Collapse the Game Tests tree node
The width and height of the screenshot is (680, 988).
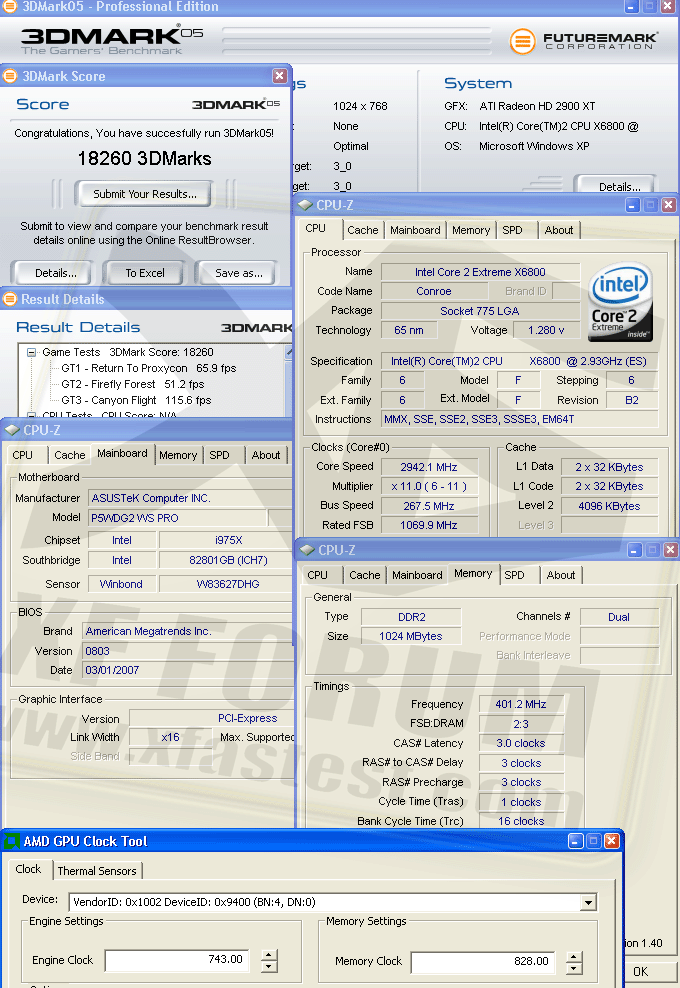[x=31, y=352]
